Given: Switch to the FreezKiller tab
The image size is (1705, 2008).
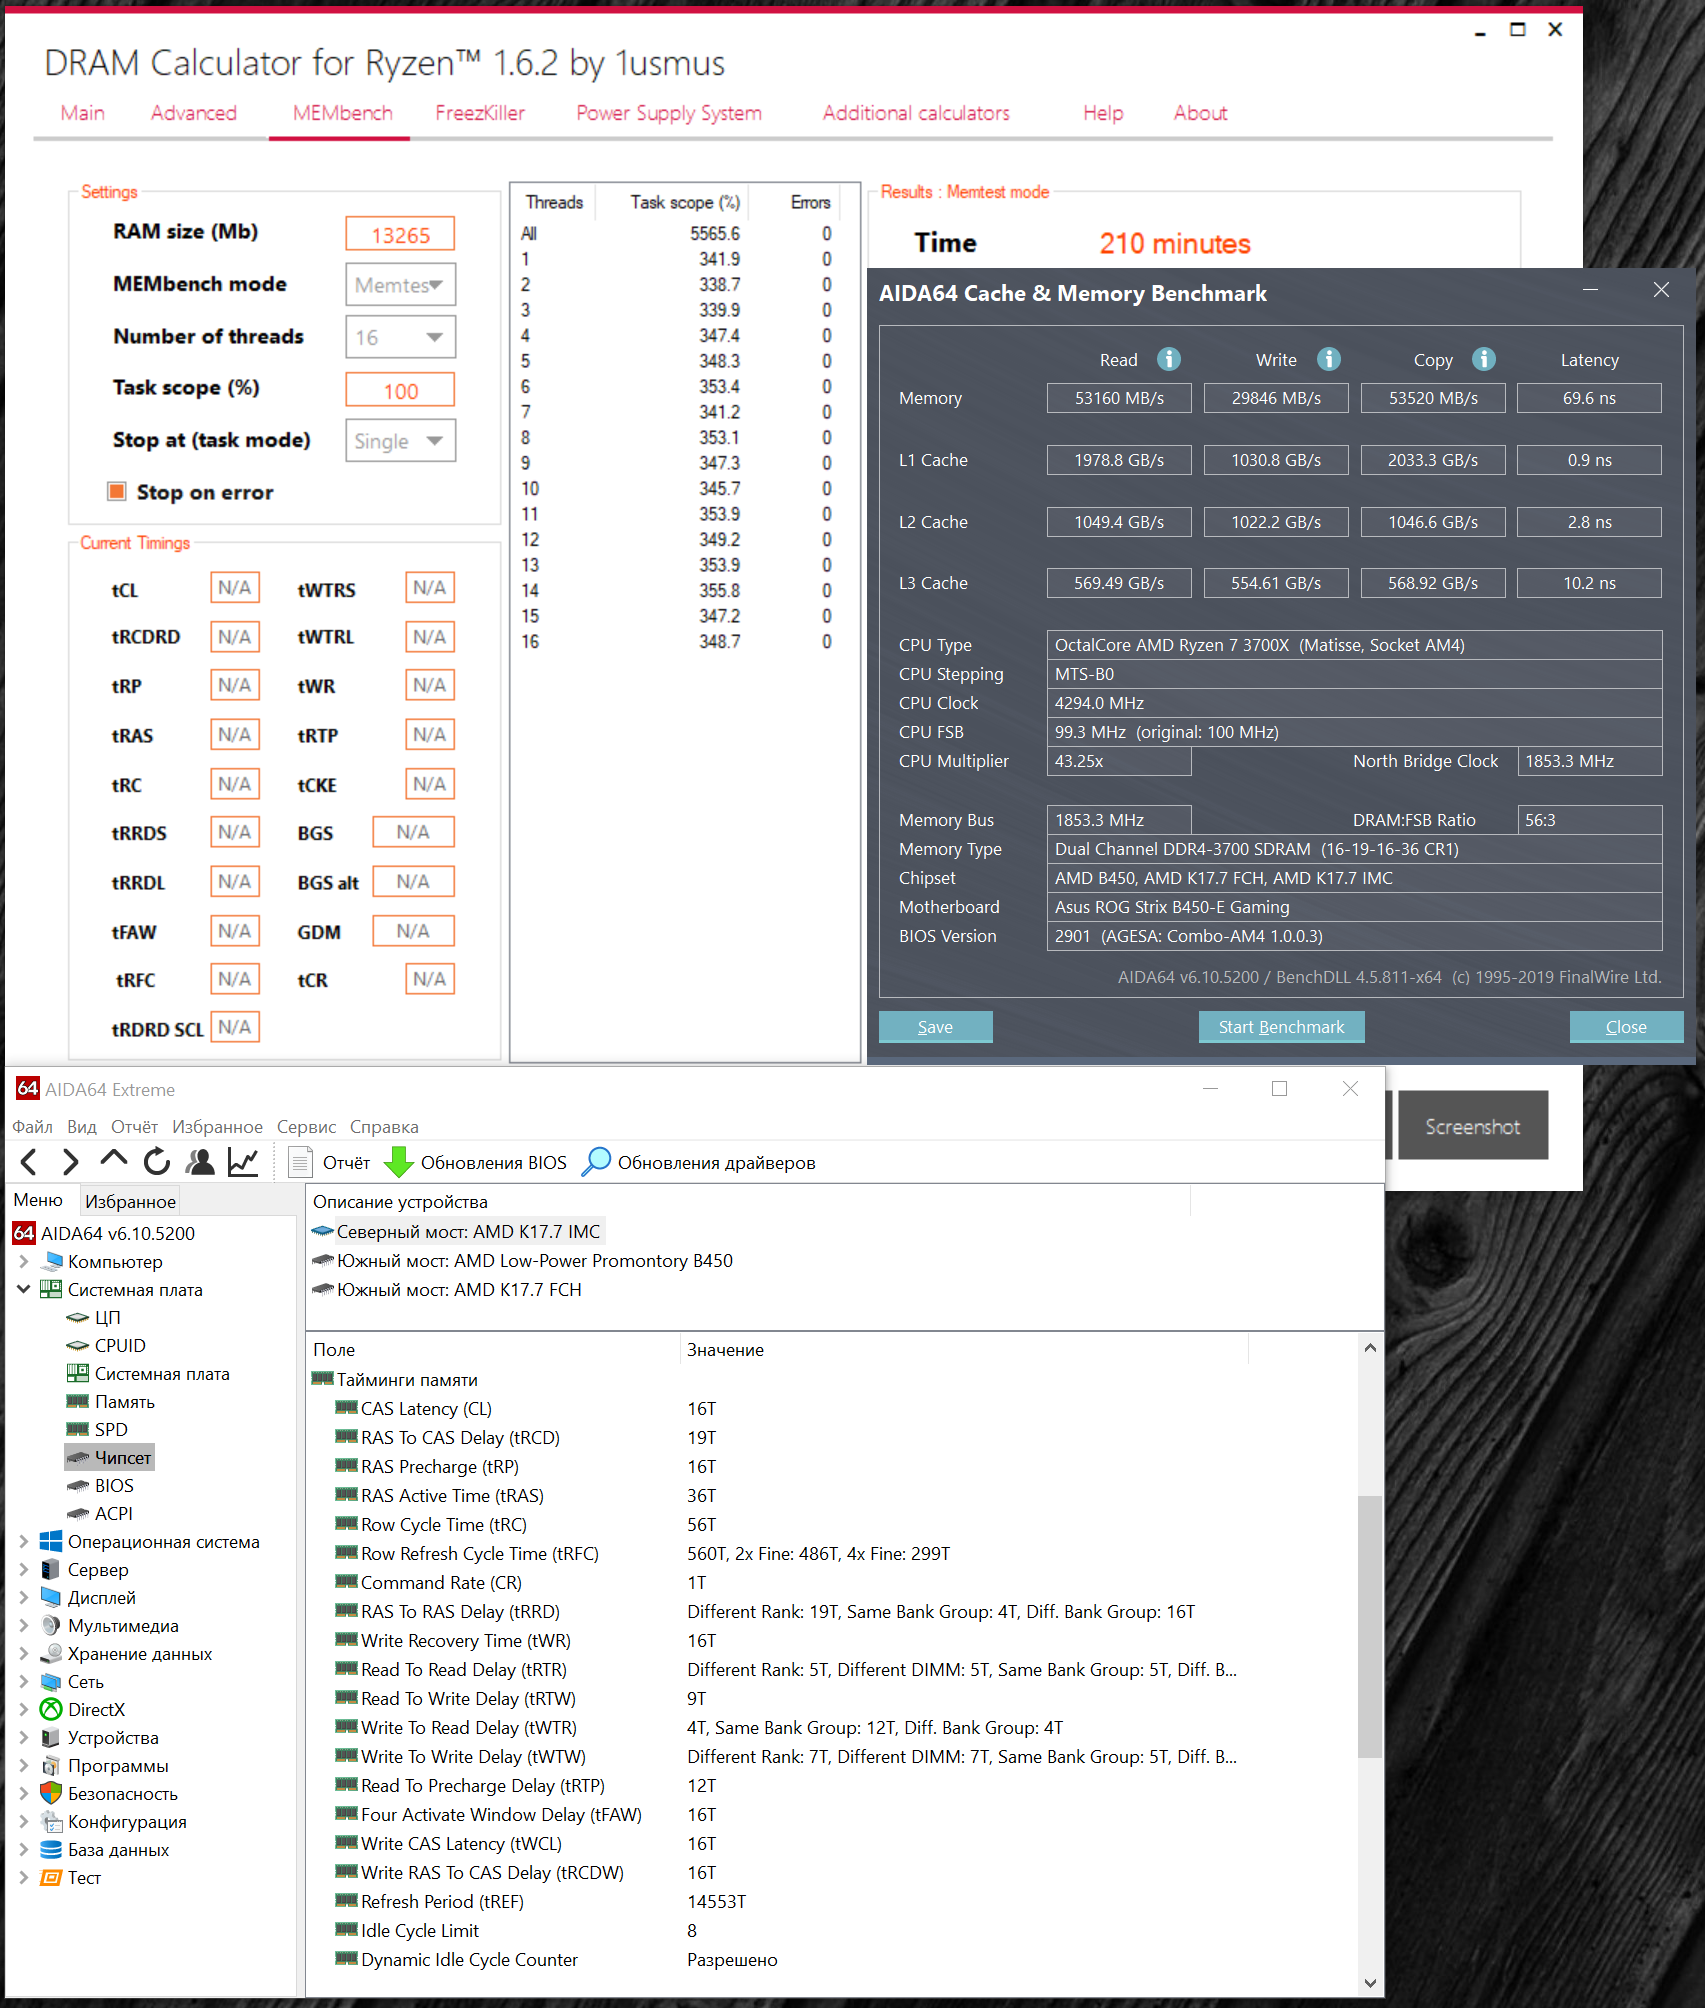Looking at the screenshot, I should [480, 113].
